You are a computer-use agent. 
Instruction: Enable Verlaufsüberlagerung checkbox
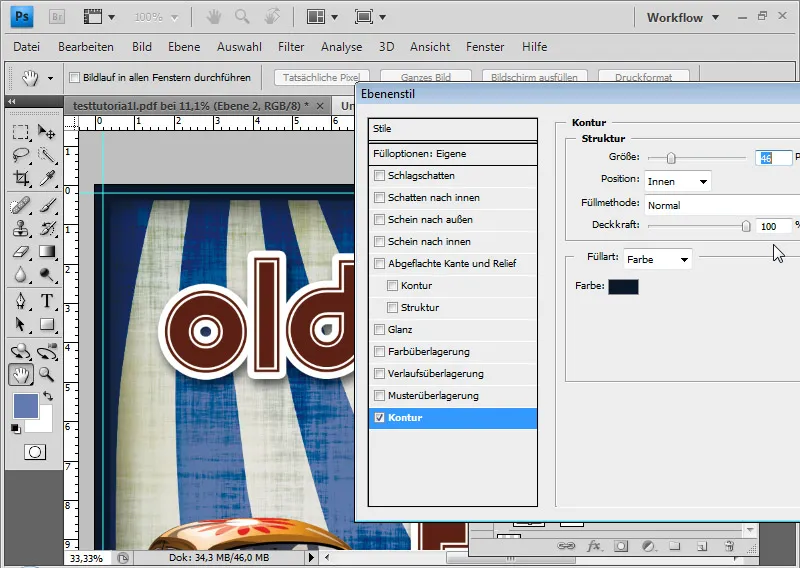(x=379, y=373)
